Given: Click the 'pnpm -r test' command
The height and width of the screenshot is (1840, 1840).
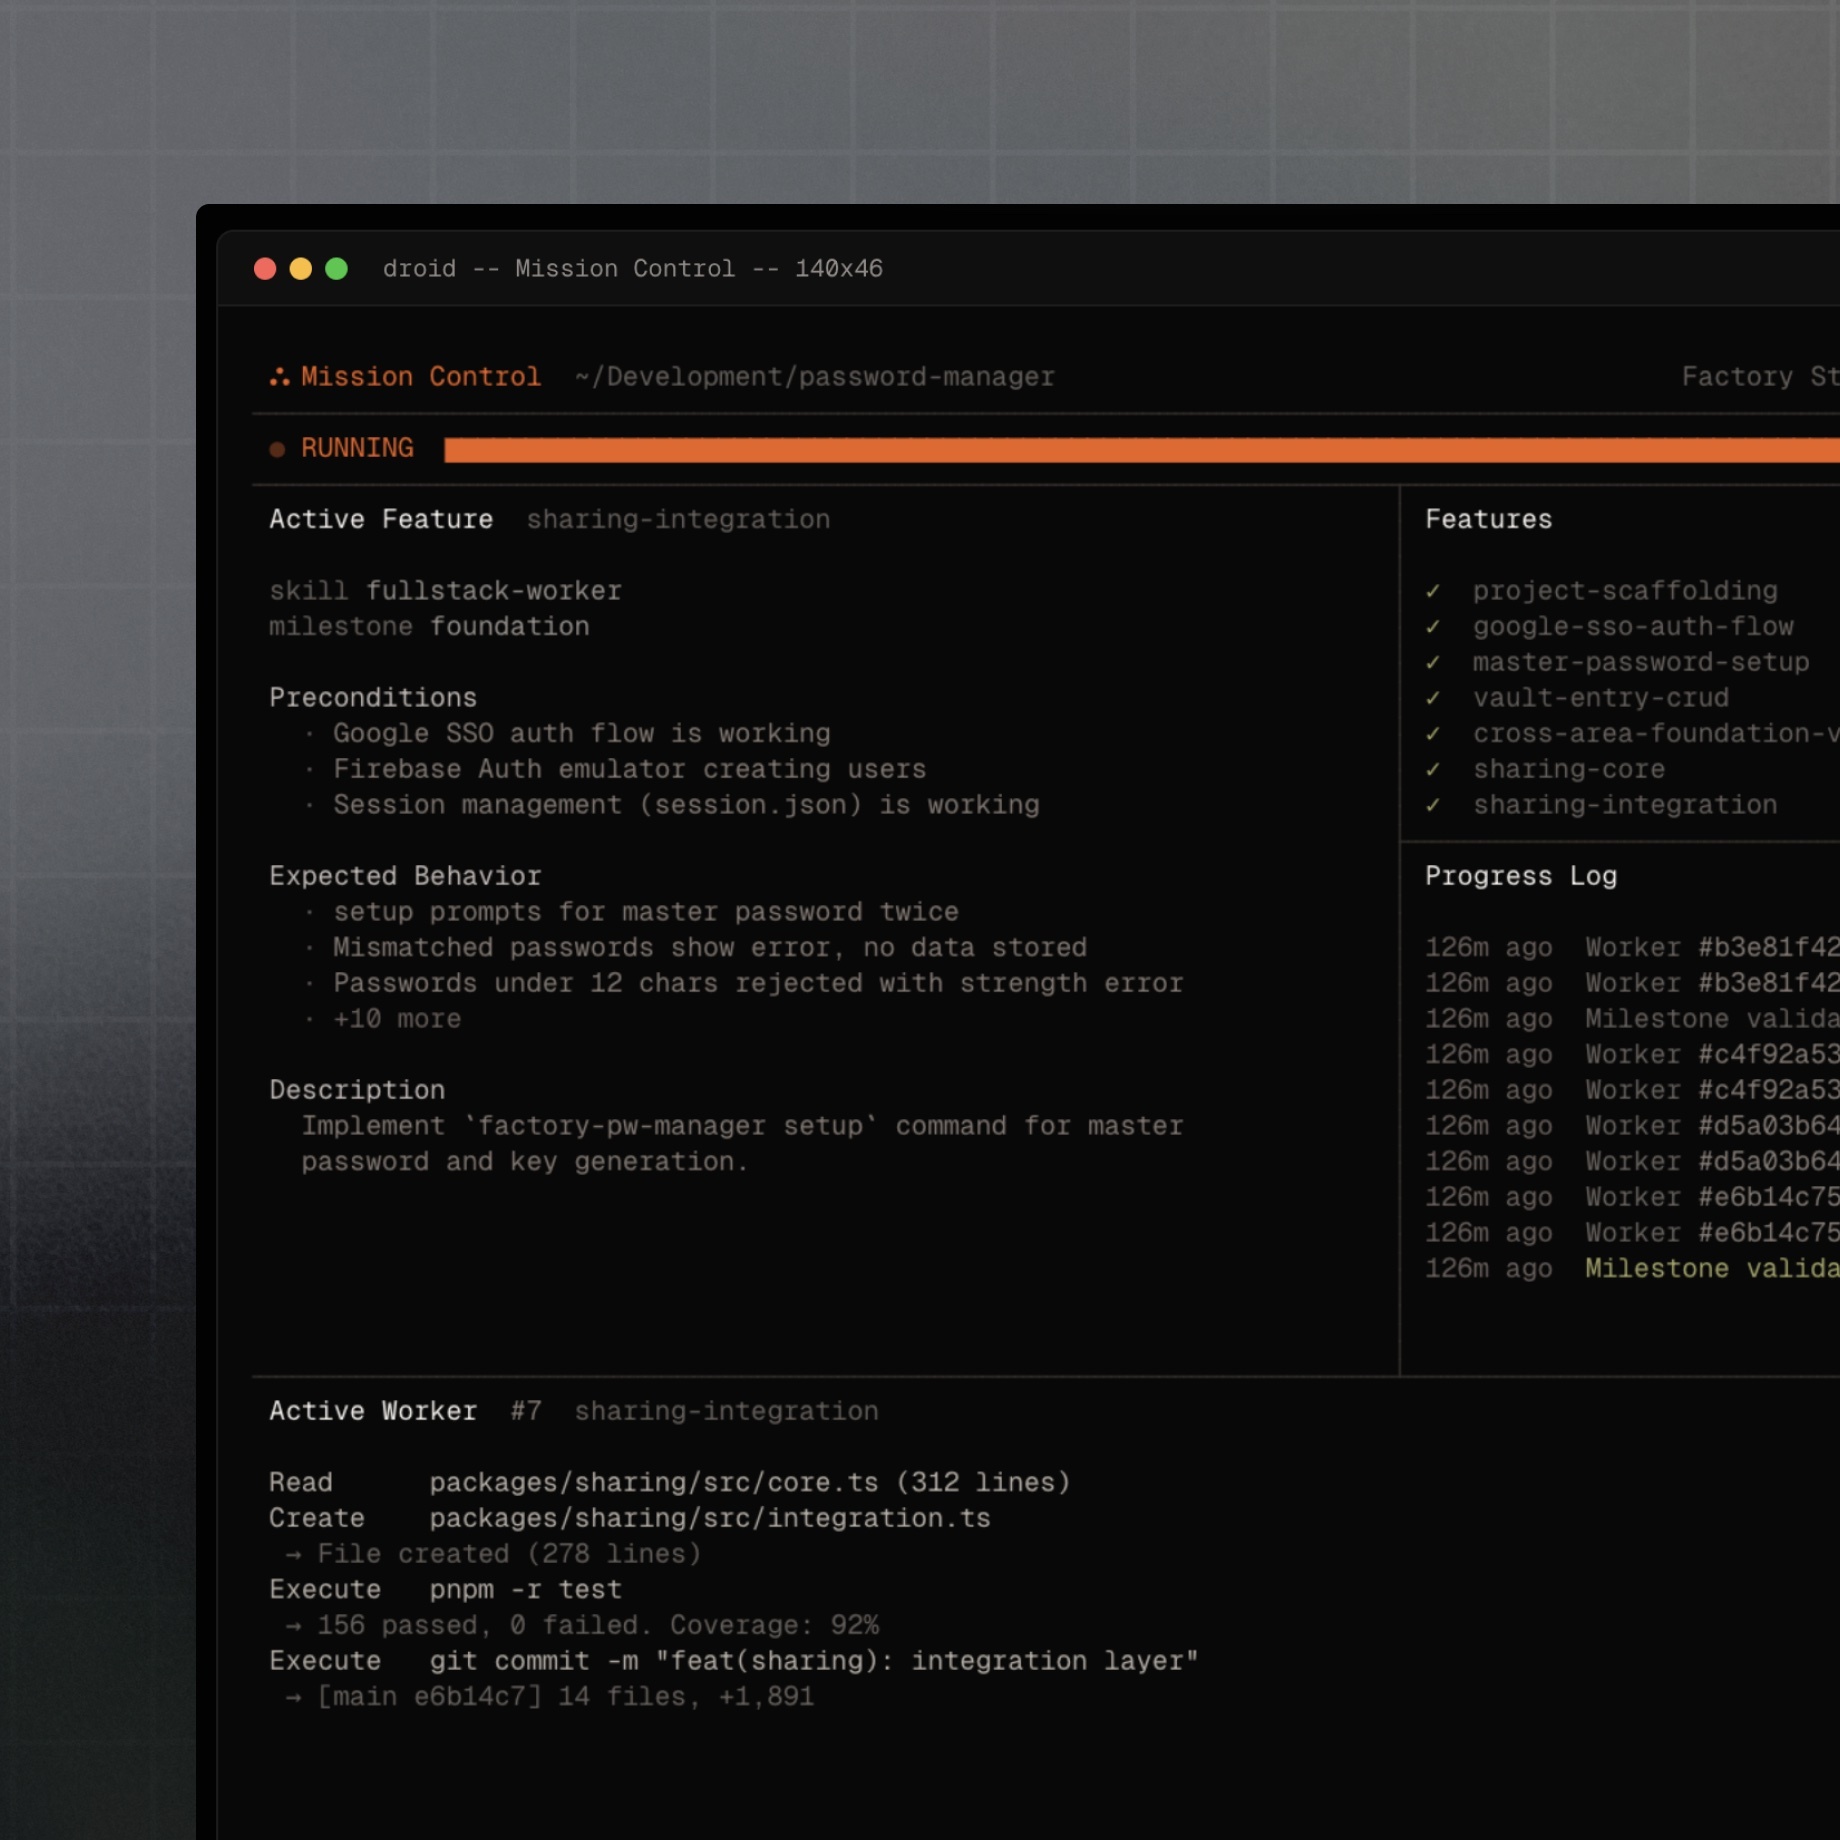Looking at the screenshot, I should (x=526, y=1590).
